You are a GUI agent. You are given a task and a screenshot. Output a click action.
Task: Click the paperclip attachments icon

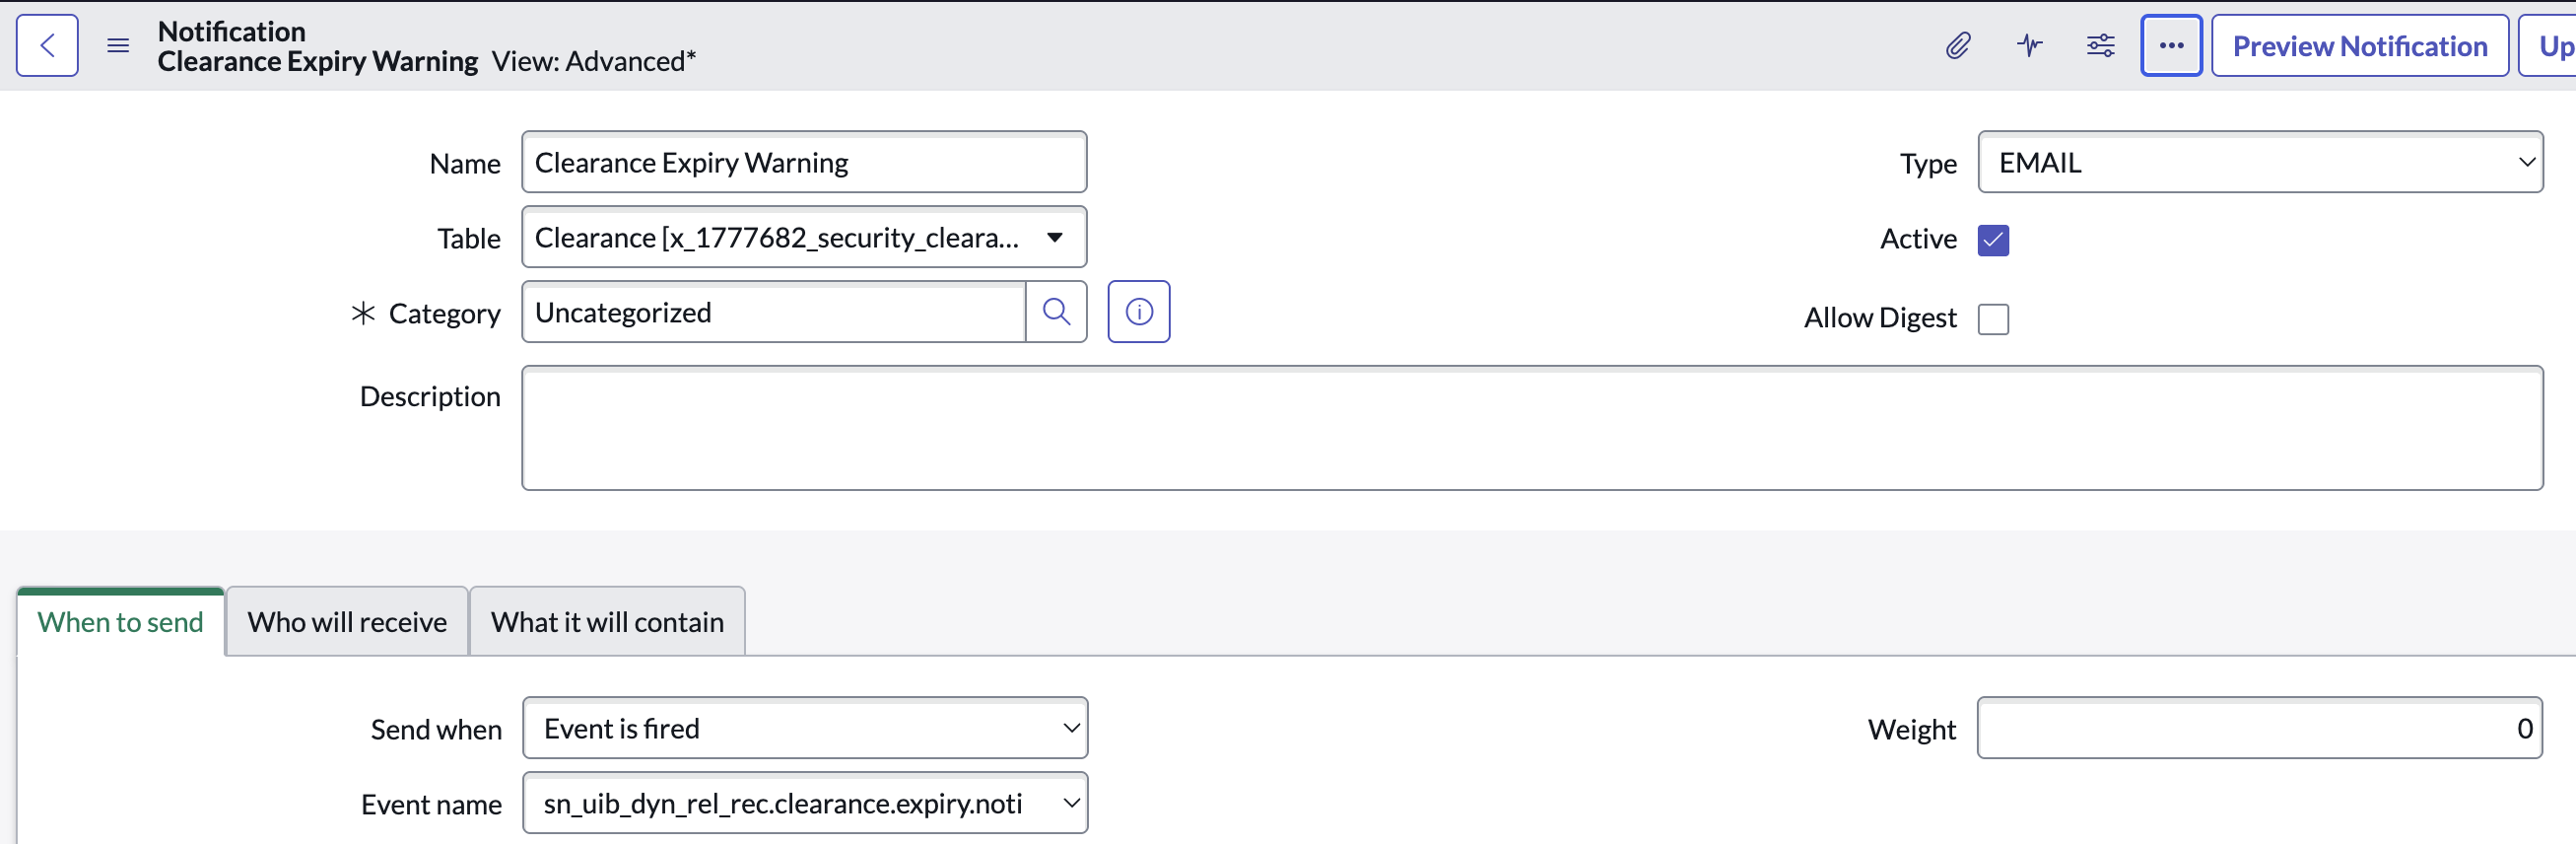coord(1957,46)
